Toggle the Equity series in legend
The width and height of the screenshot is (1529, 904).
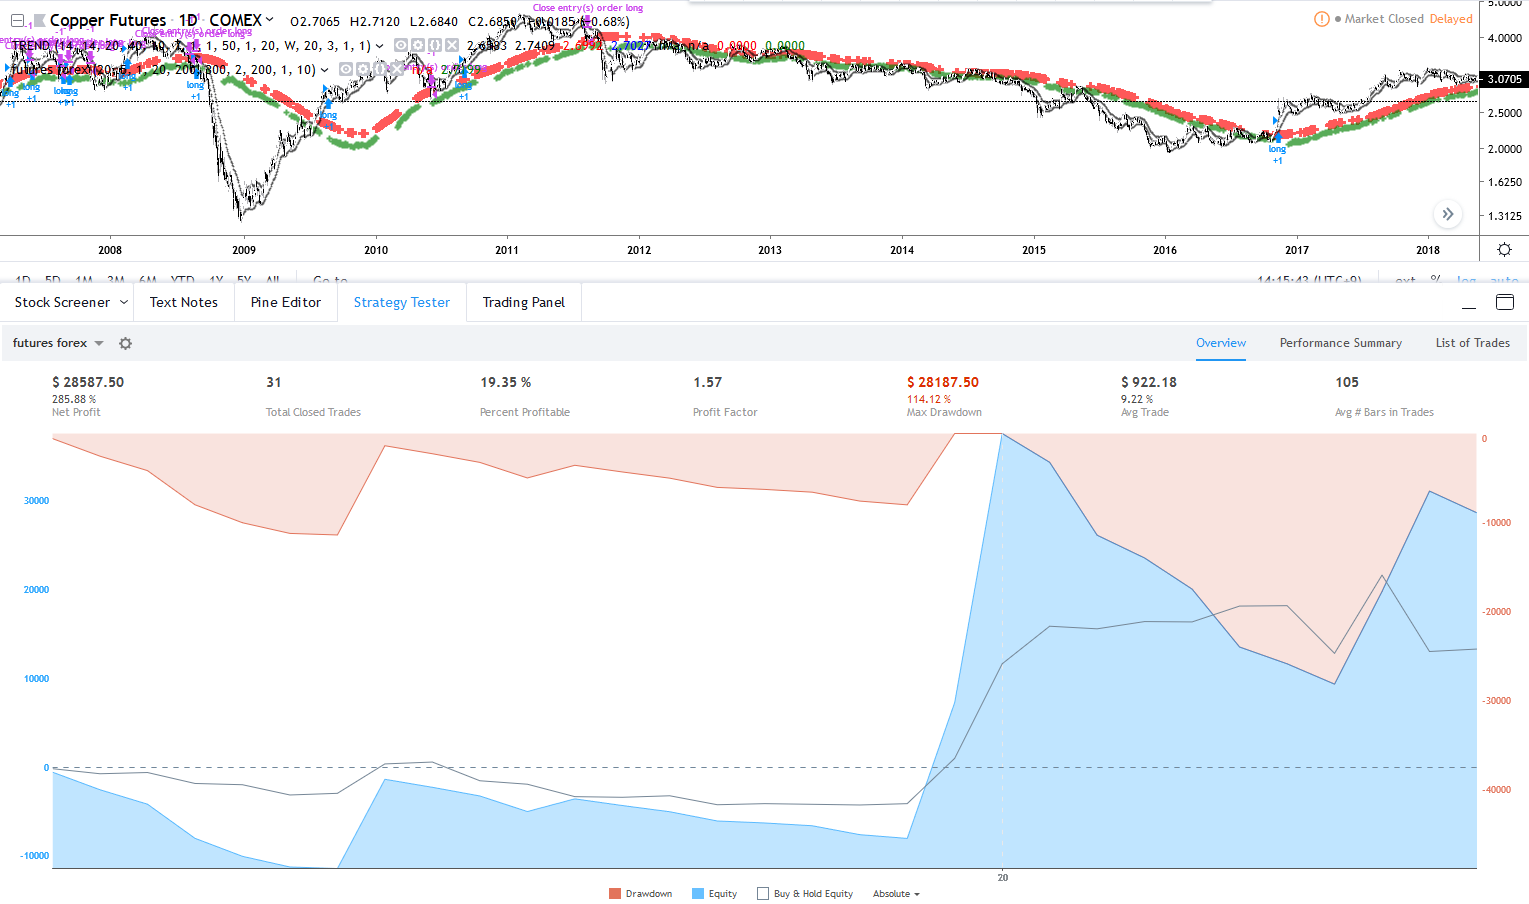tap(714, 894)
